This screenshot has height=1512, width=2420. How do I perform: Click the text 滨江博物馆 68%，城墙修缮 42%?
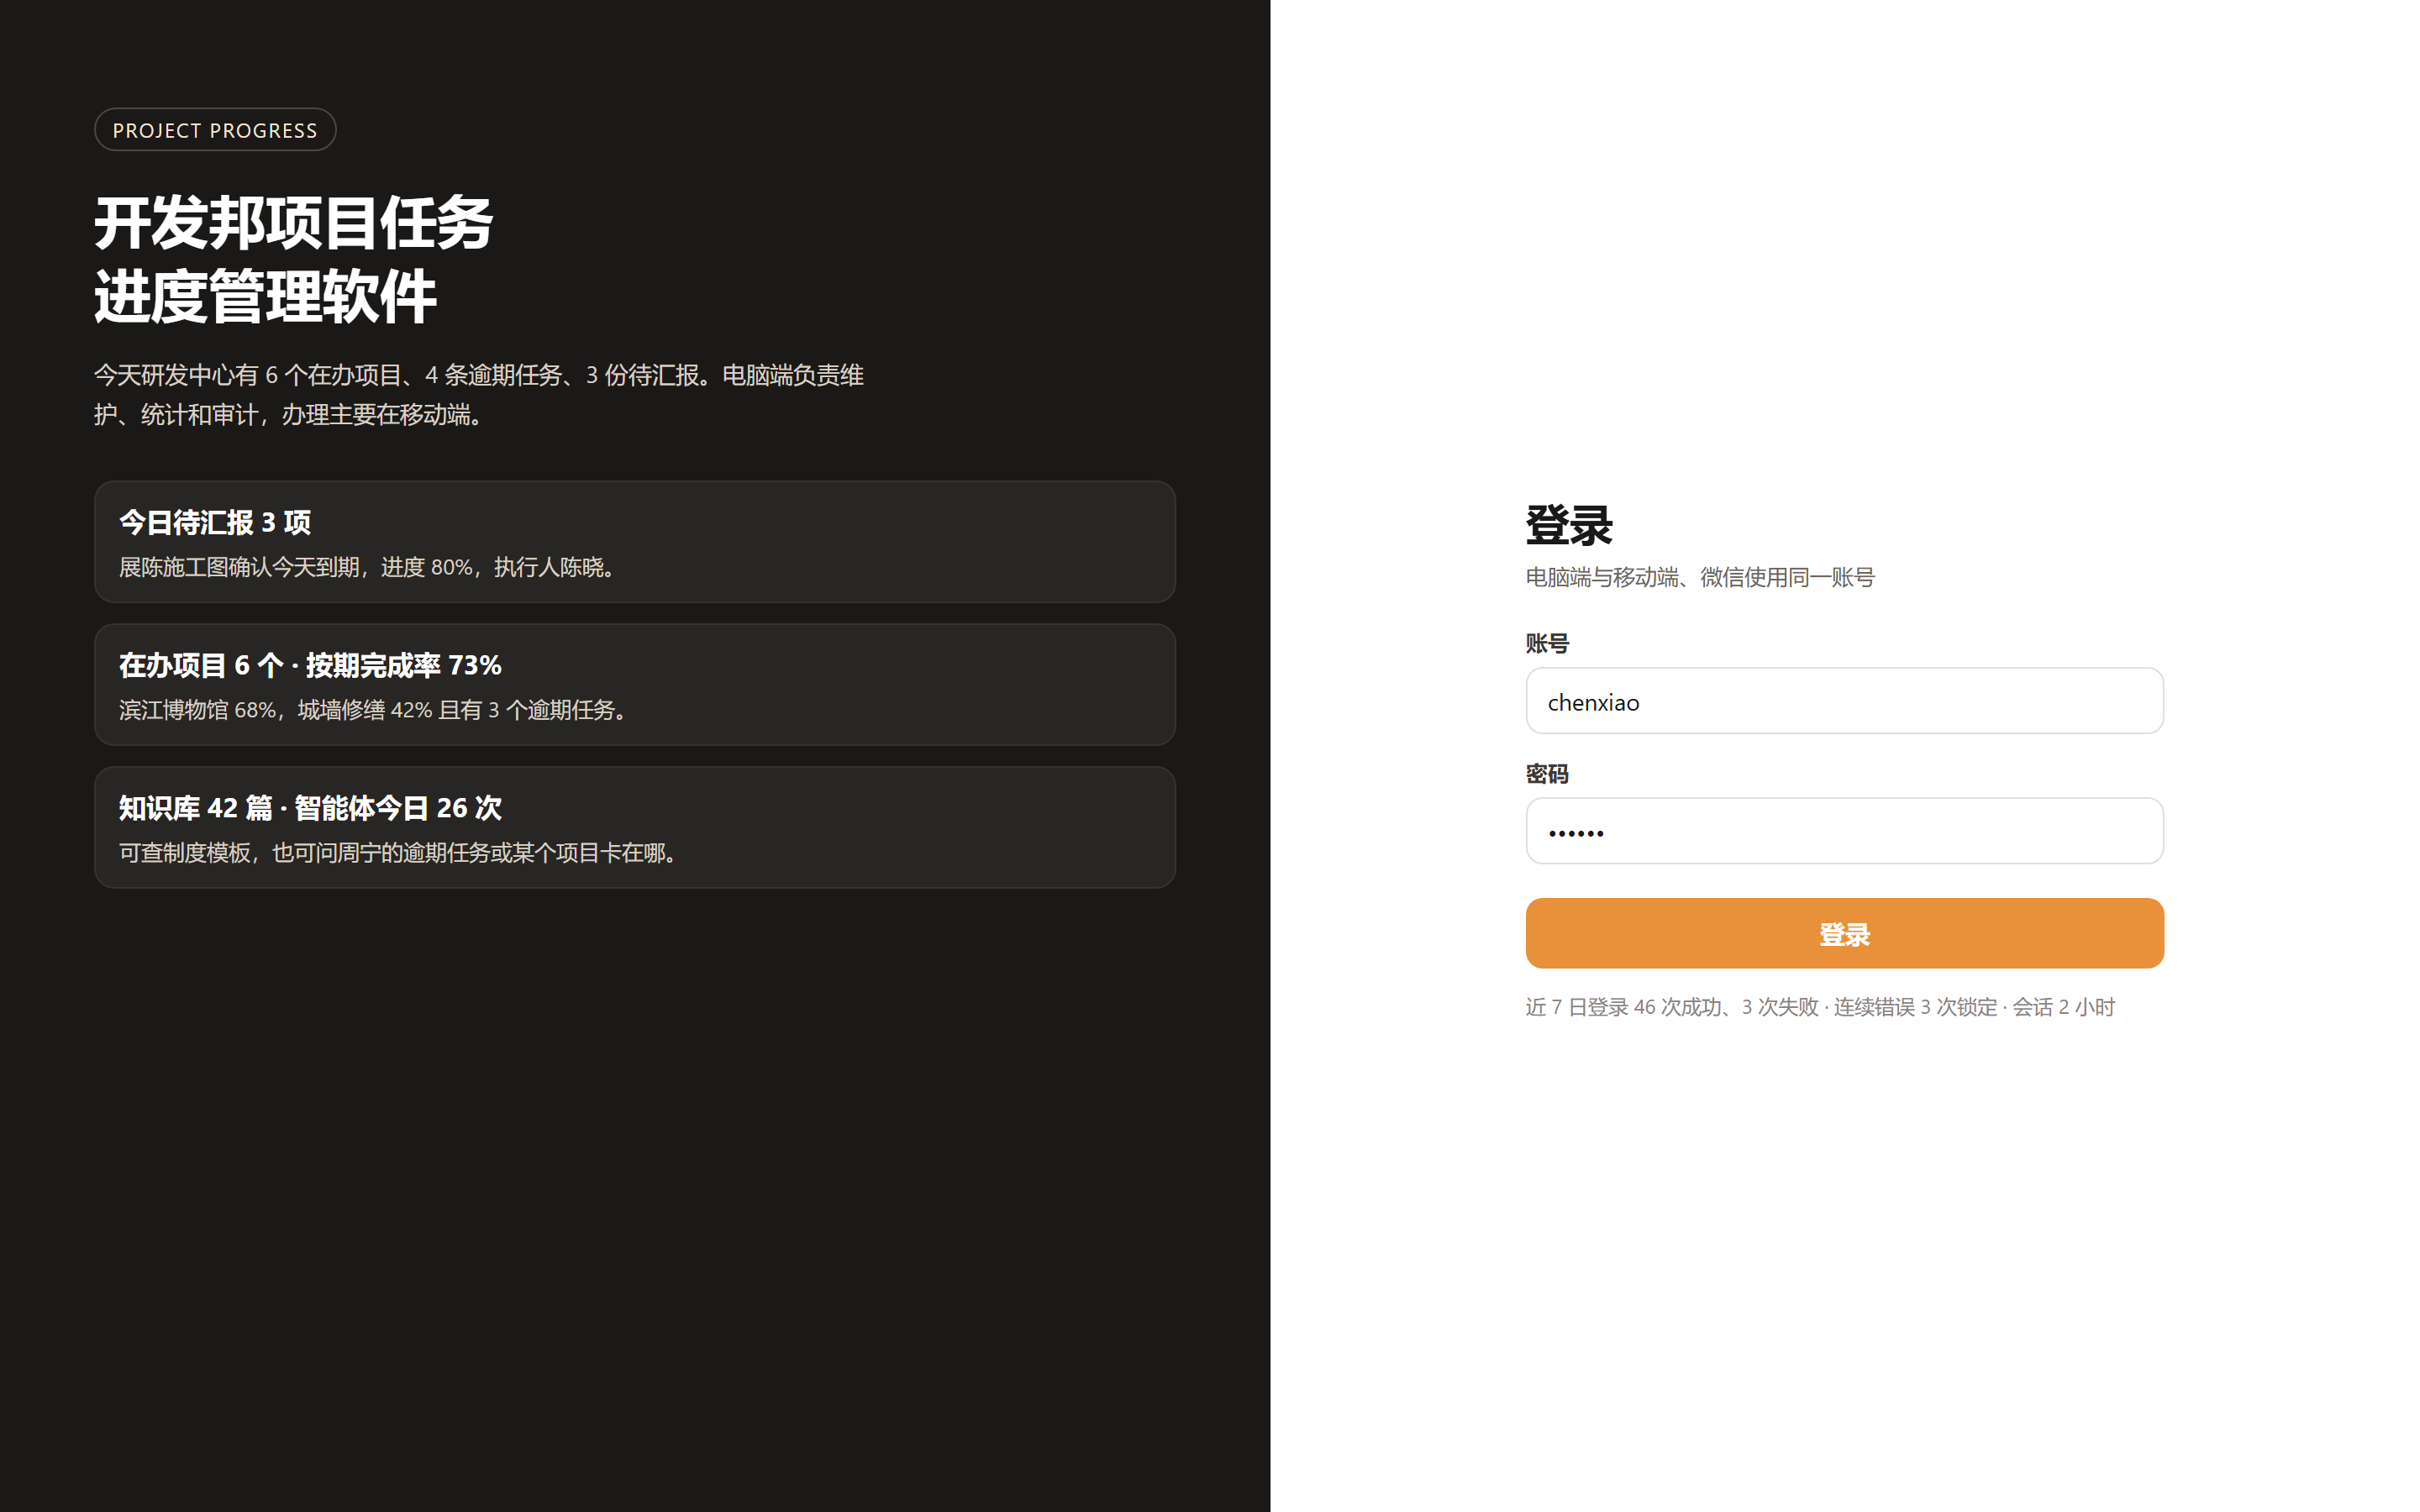(x=276, y=710)
